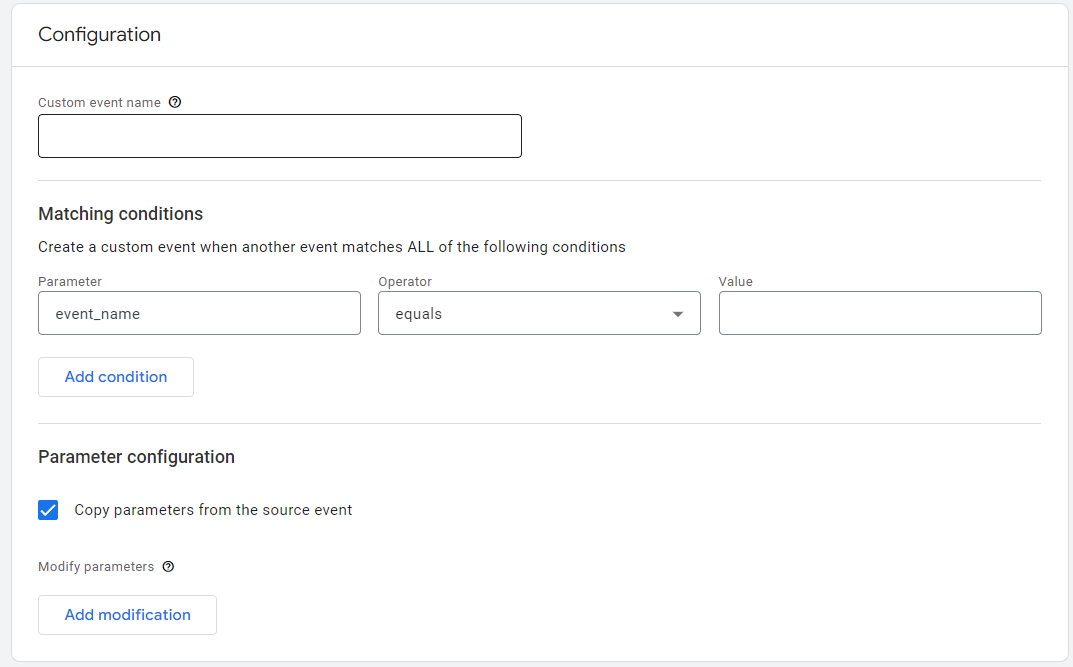This screenshot has height=667, width=1073.
Task: Click the Add modification button
Action: coord(127,615)
